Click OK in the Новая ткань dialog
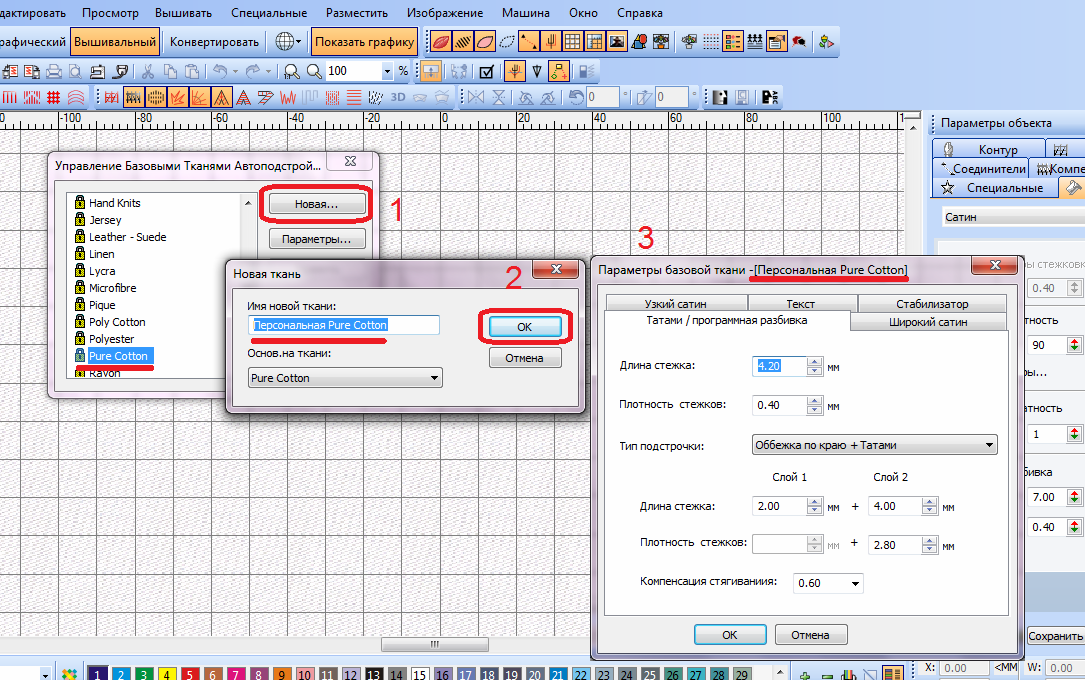This screenshot has height=680, width=1085. coord(525,326)
